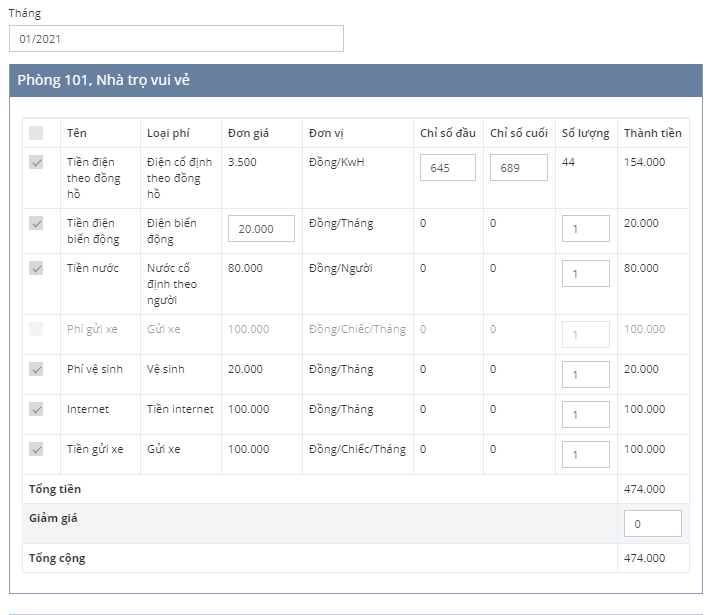
Task: Uncheck the Phí vệ sinh checkbox
Action: 36,369
